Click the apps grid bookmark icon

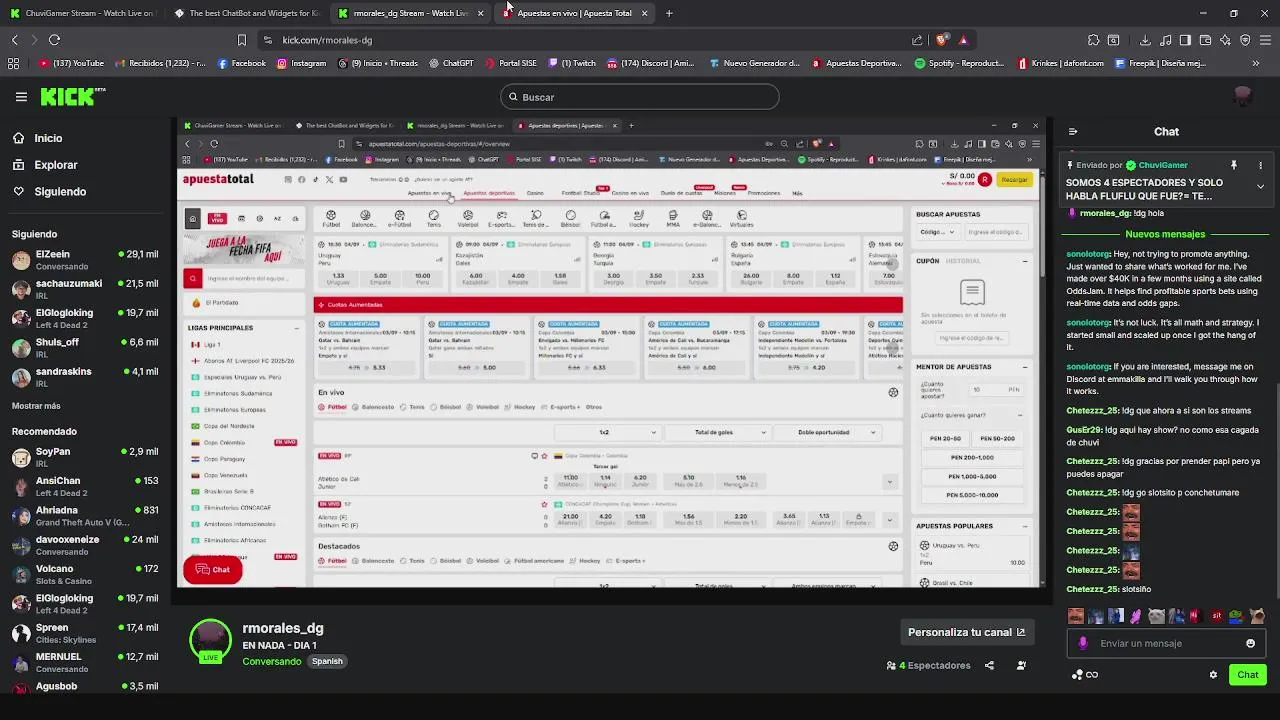(x=14, y=63)
